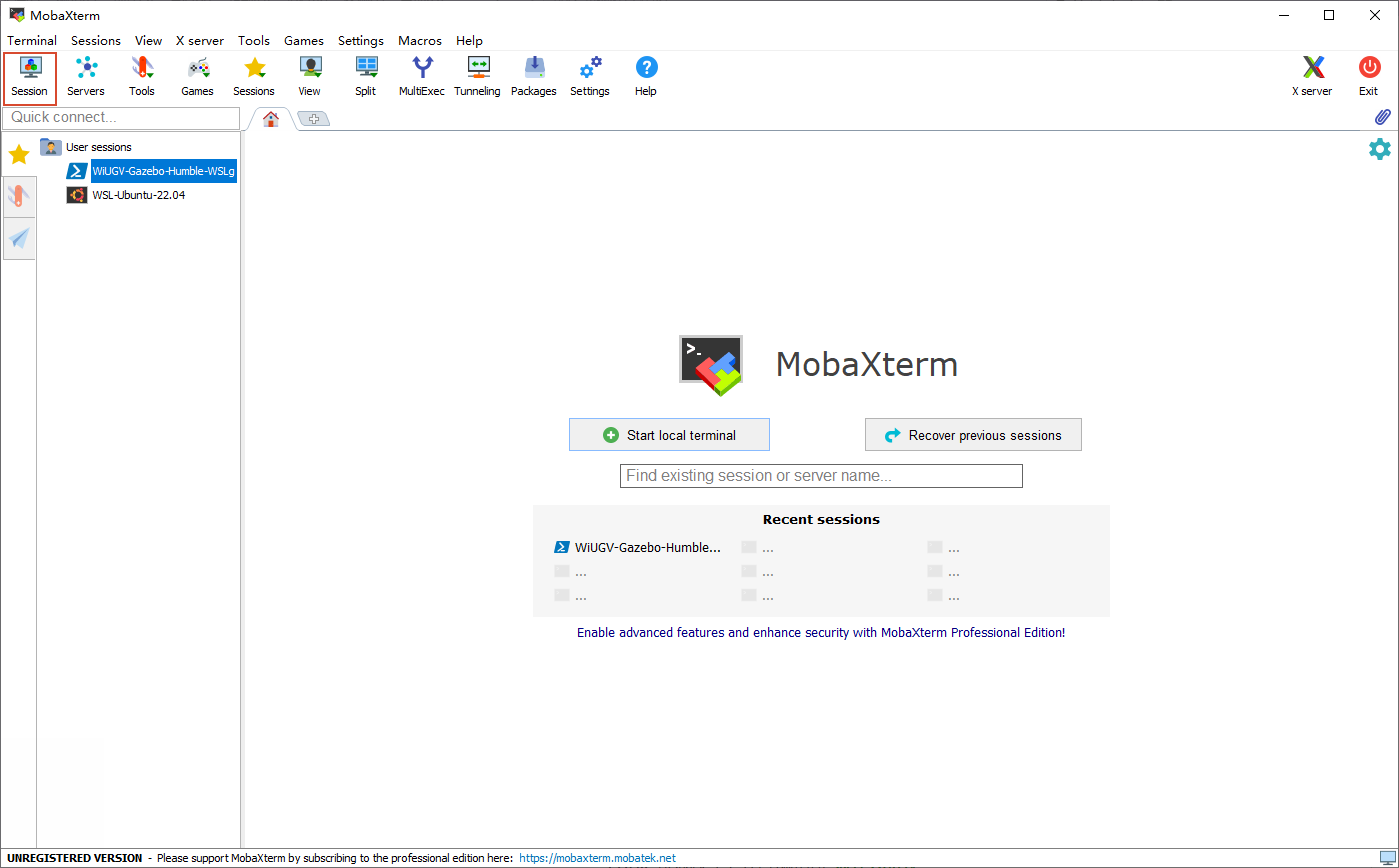The height and width of the screenshot is (868, 1399).
Task: Click Start local terminal button
Action: point(669,435)
